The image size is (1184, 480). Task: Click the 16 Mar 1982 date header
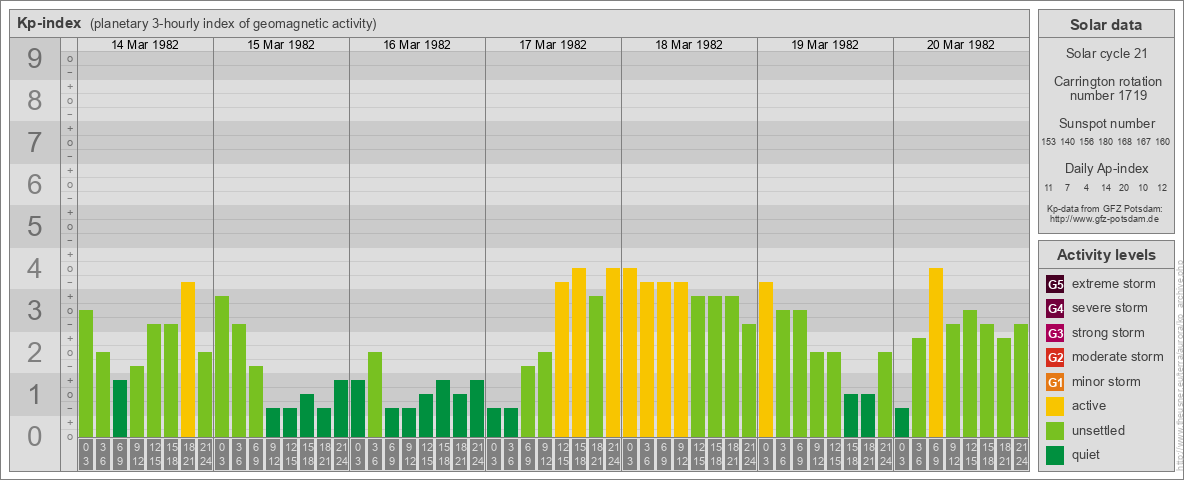(417, 45)
